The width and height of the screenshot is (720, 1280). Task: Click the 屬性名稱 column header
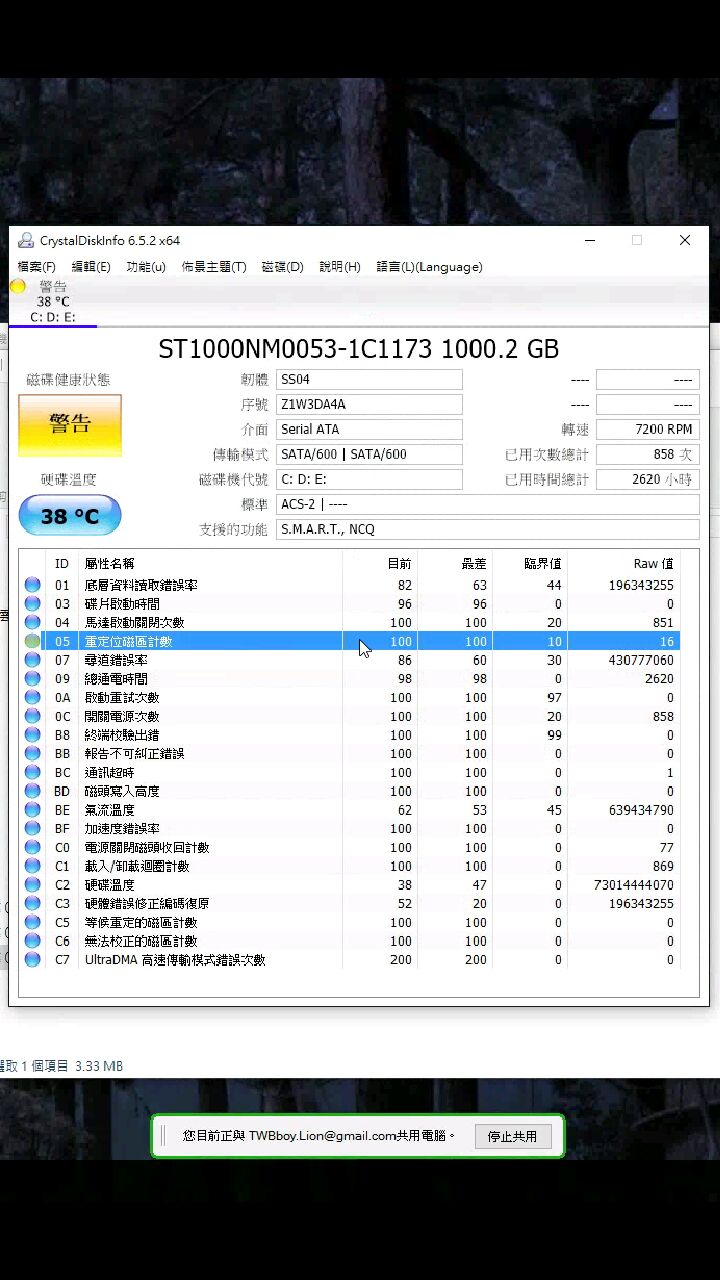[109, 564]
